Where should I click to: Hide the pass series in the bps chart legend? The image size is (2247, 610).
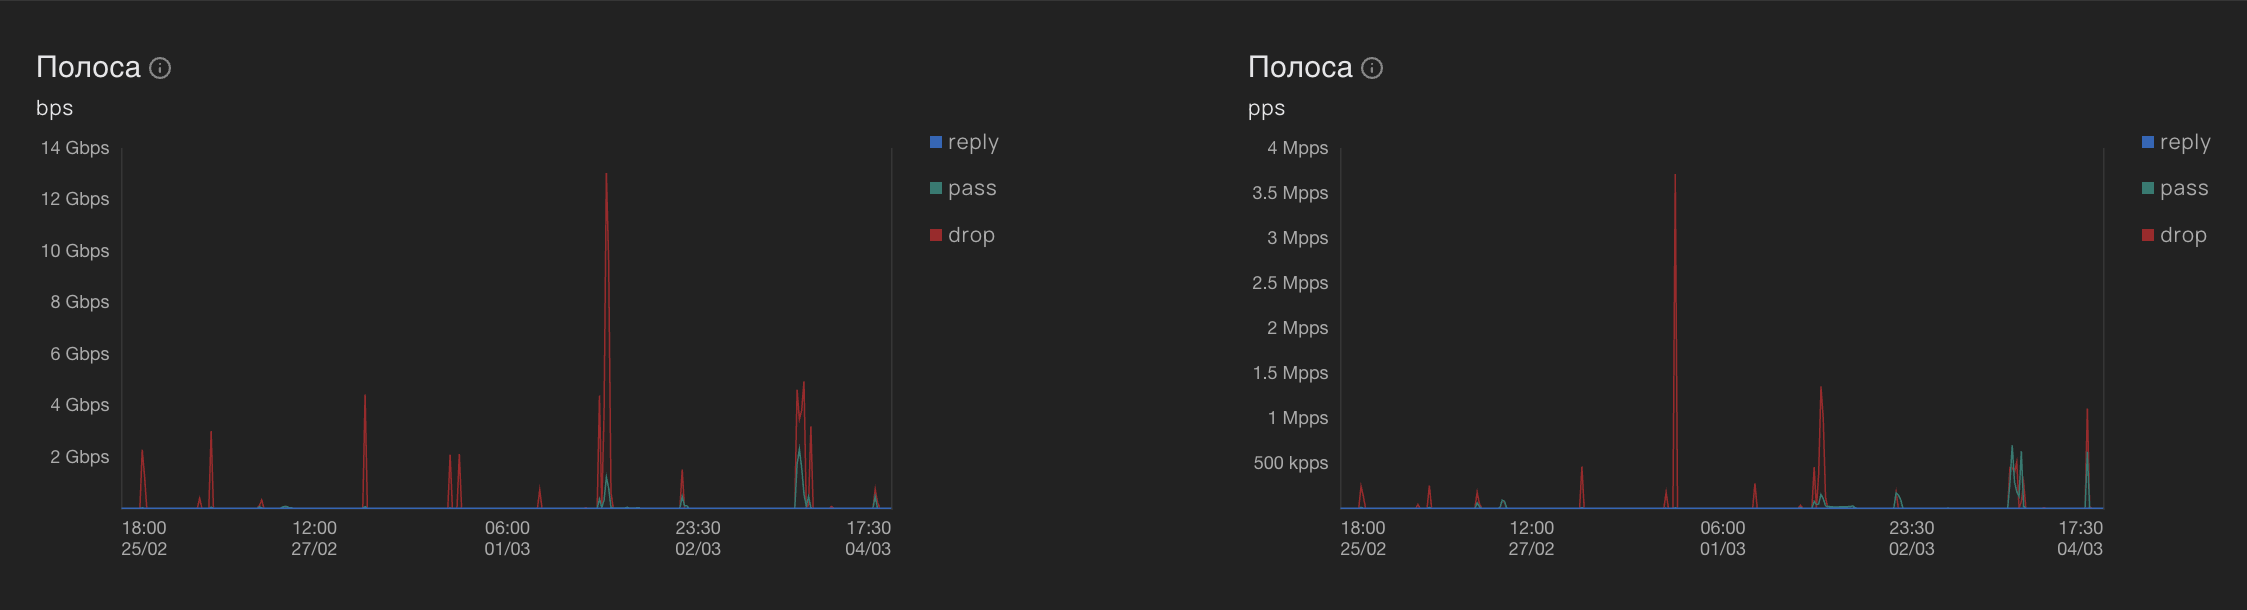click(971, 188)
